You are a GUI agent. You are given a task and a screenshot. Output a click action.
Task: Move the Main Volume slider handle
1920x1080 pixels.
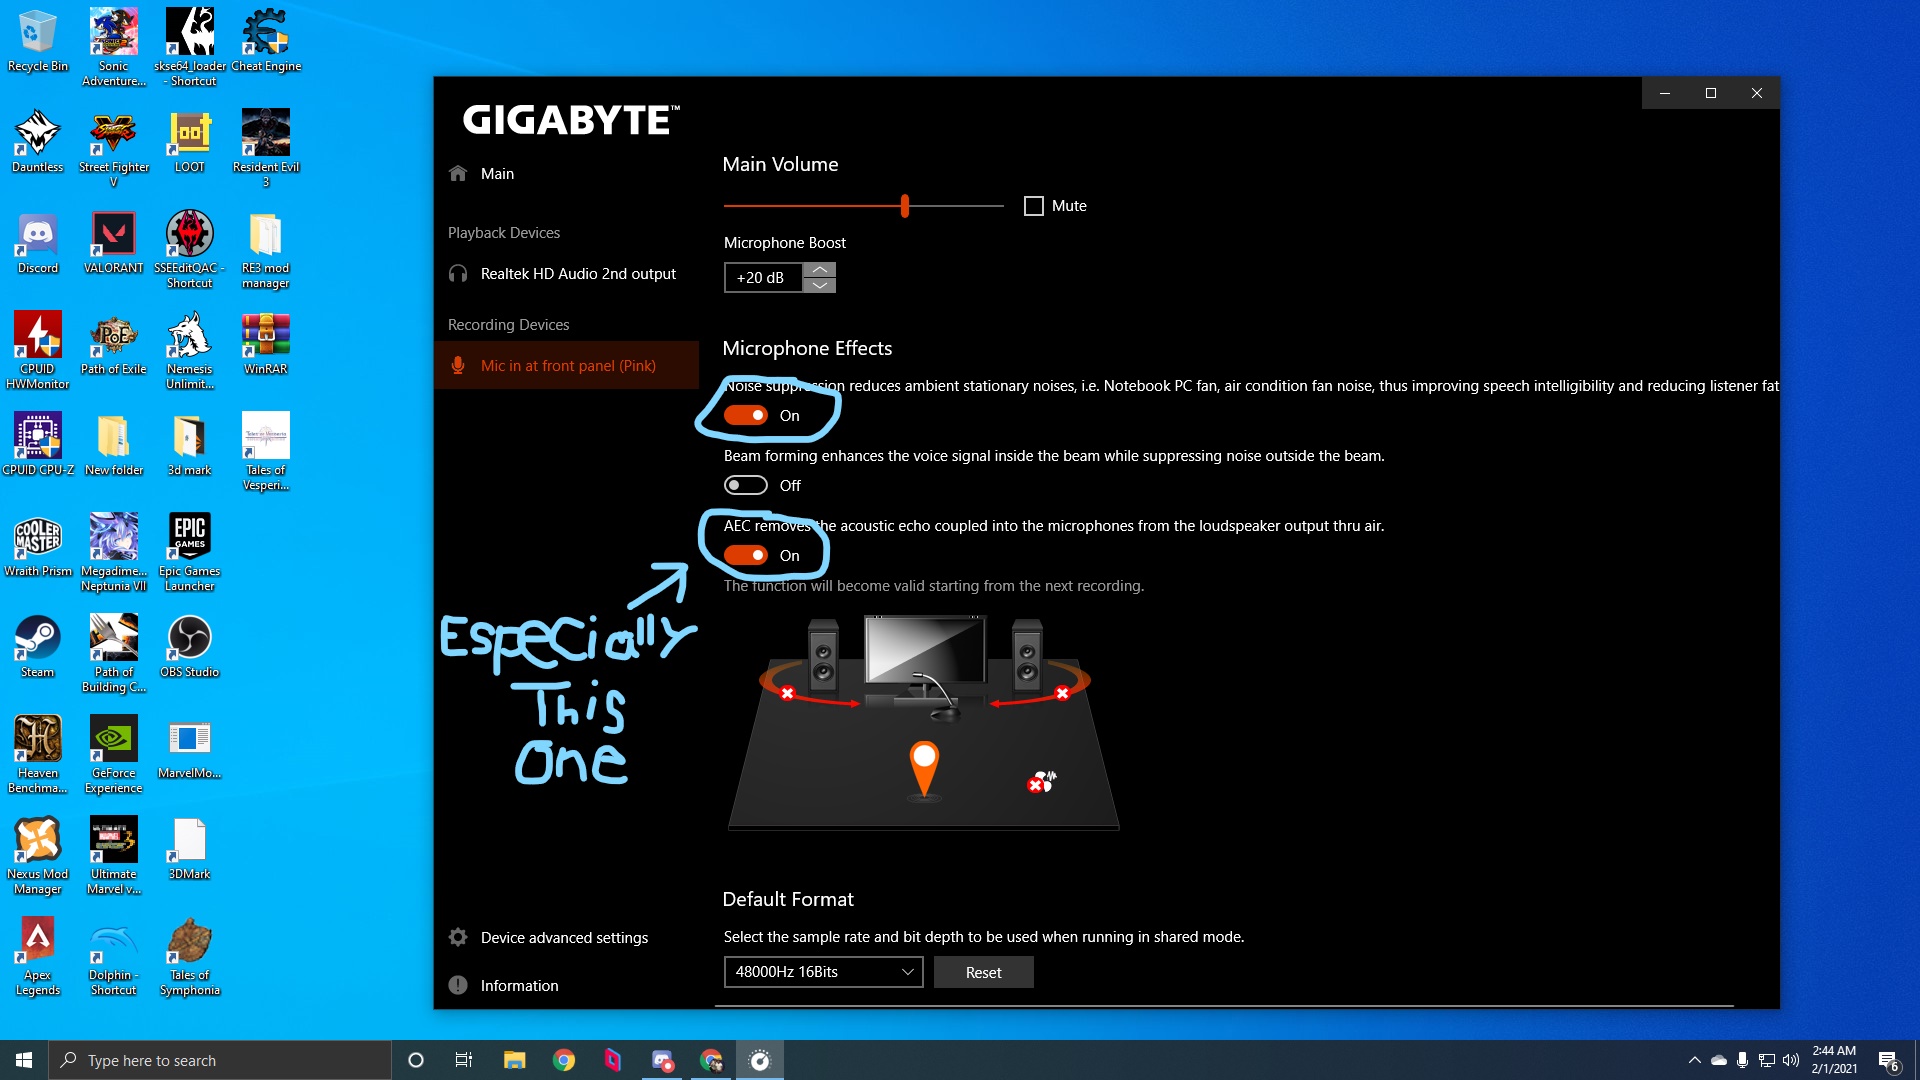pos(905,206)
